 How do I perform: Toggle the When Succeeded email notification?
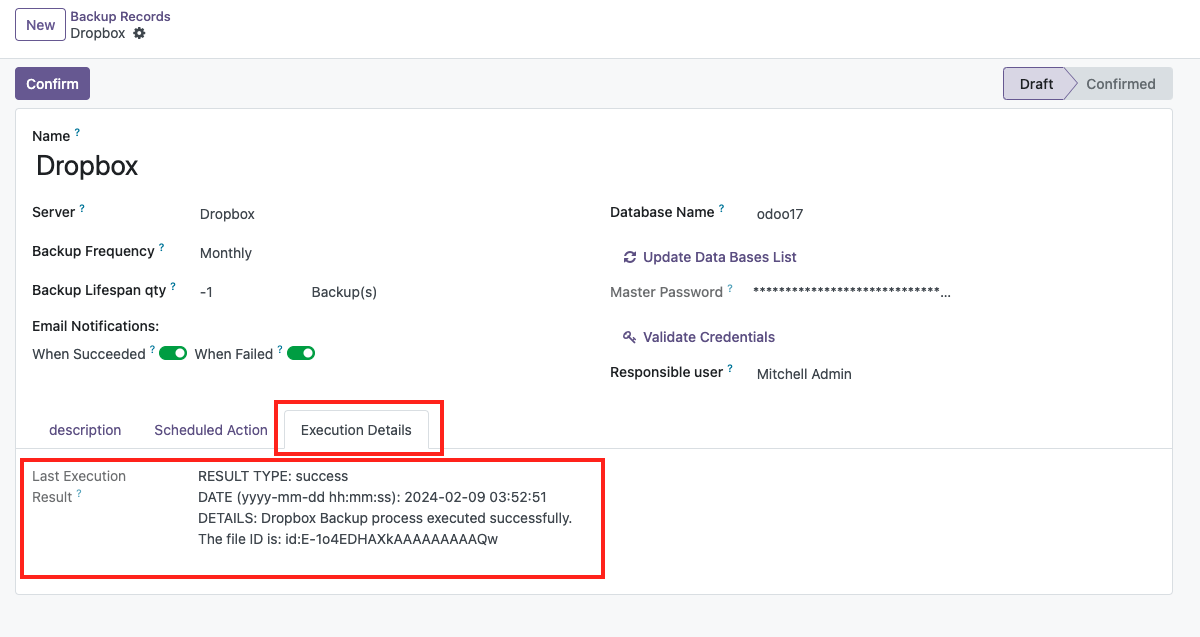[x=173, y=353]
